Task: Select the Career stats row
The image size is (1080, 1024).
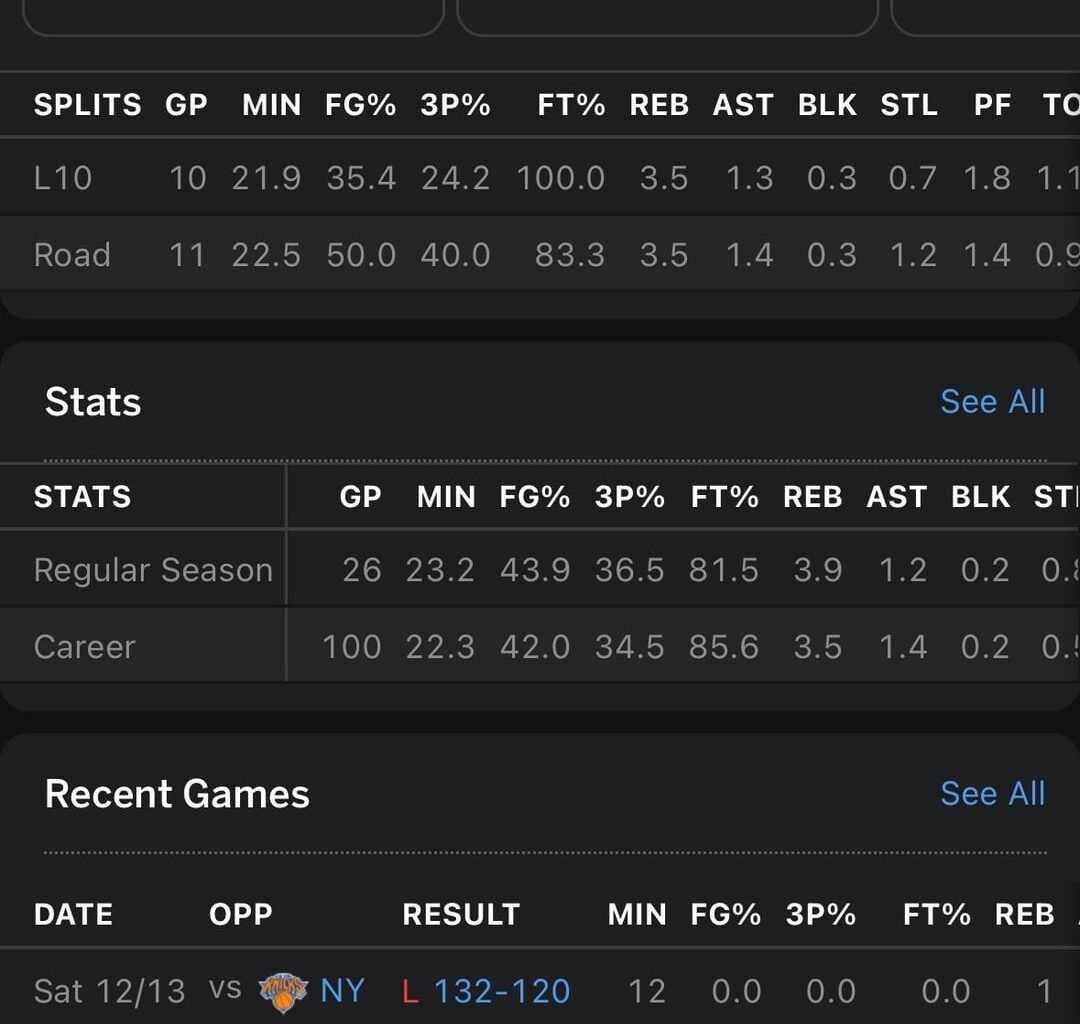Action: [85, 646]
